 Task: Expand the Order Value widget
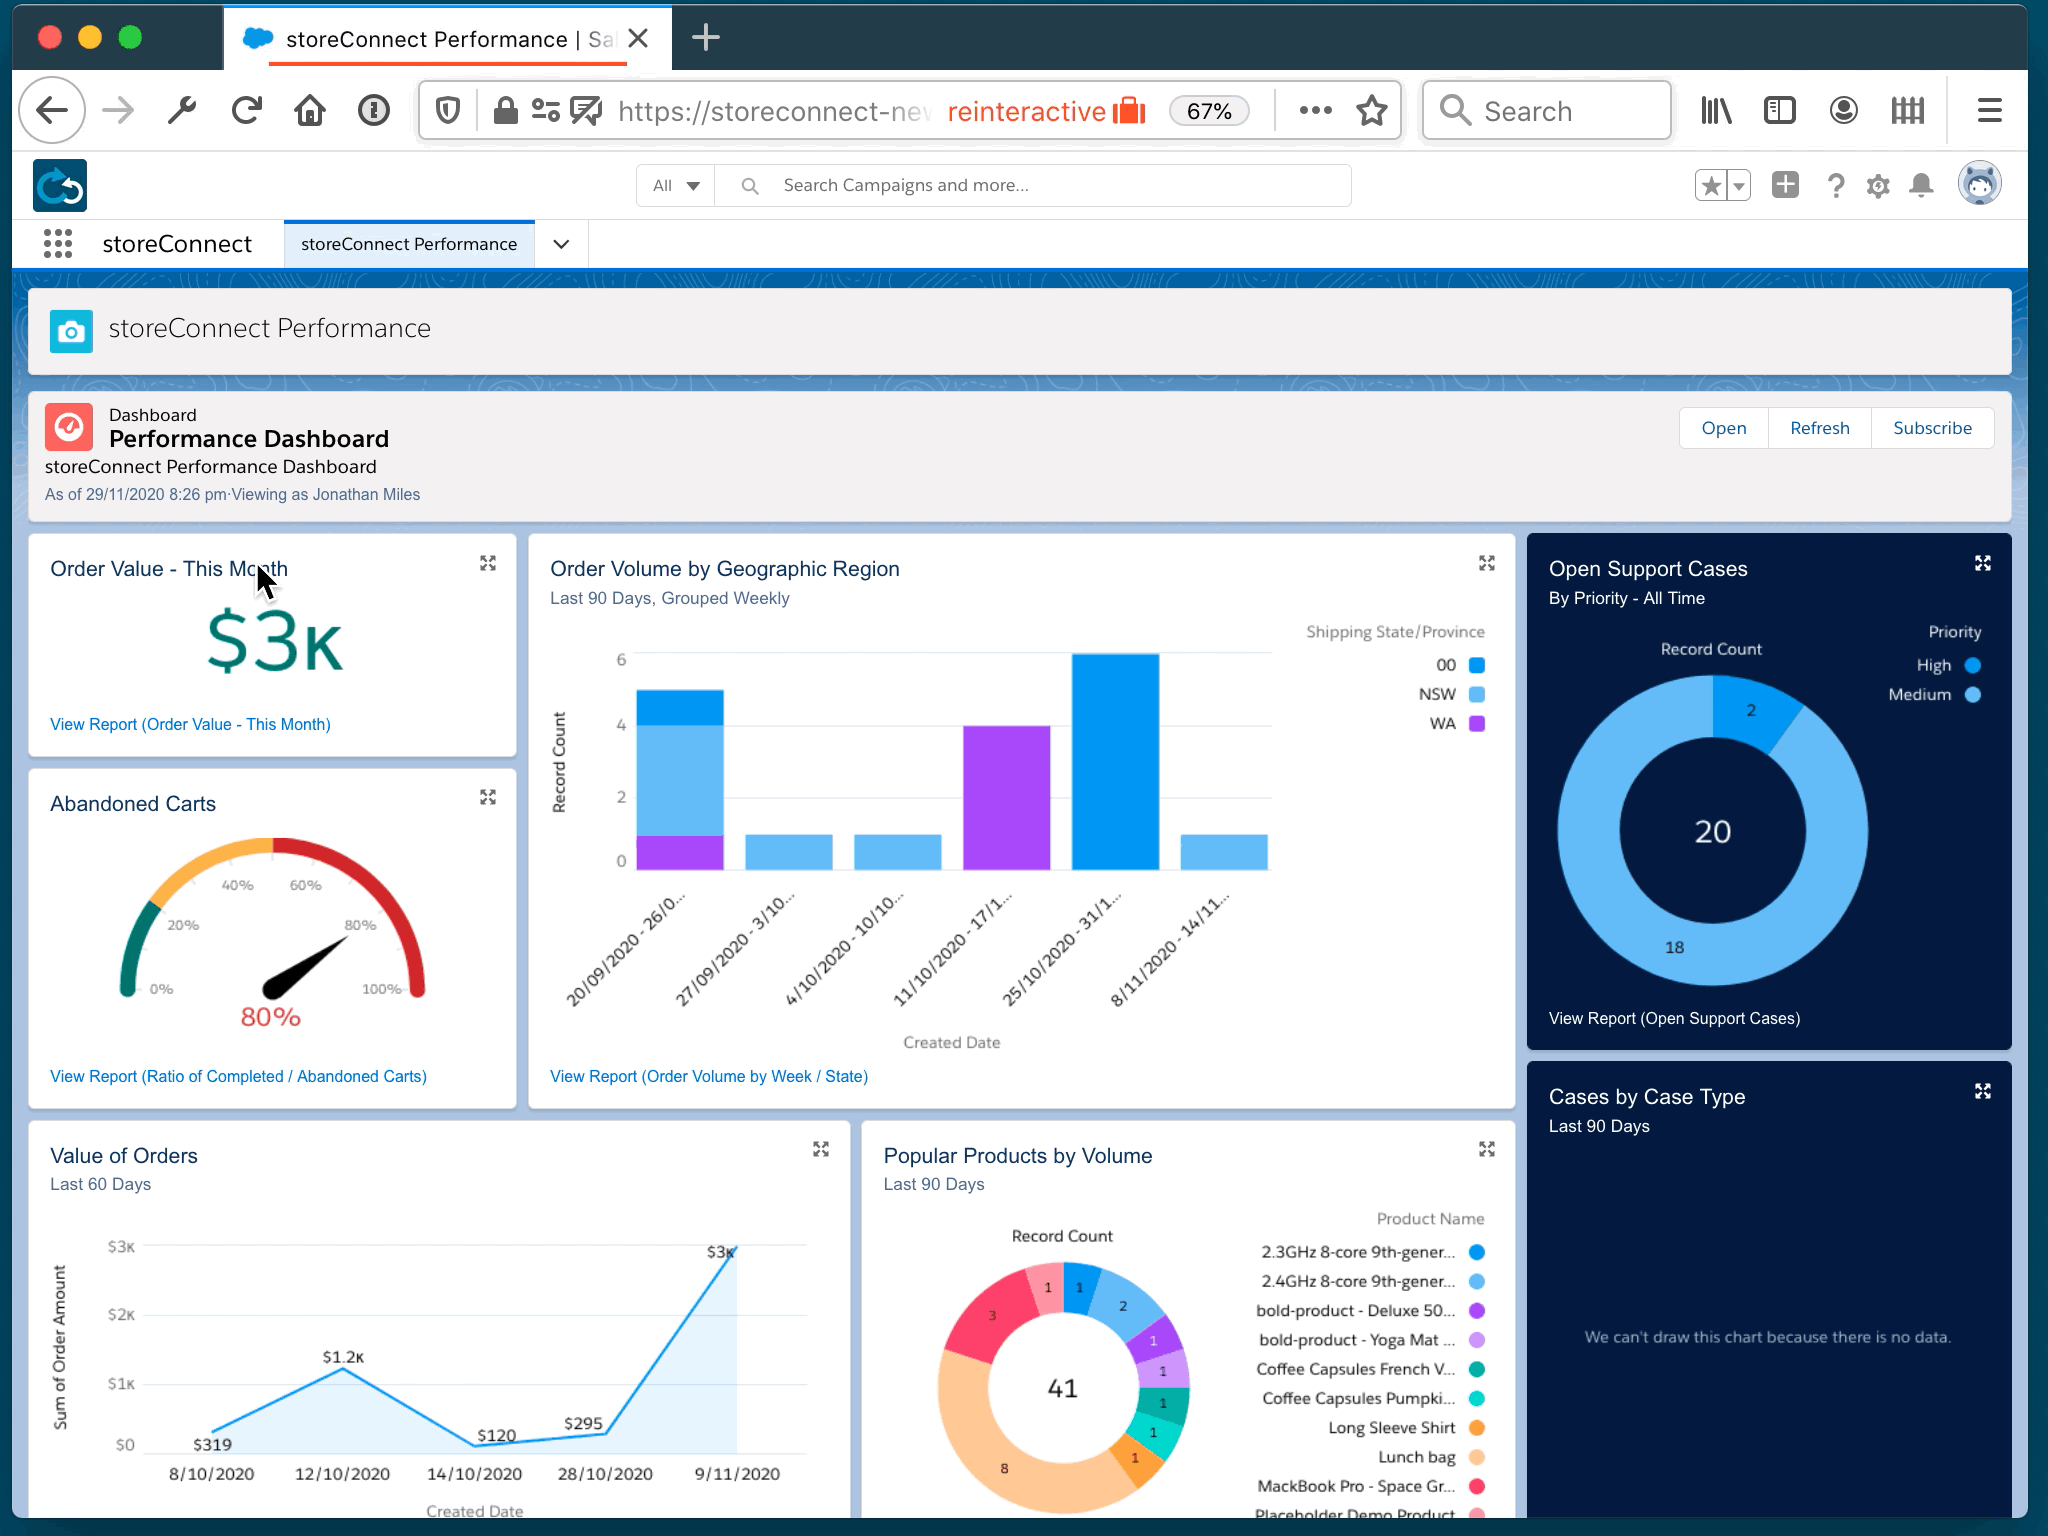click(488, 563)
